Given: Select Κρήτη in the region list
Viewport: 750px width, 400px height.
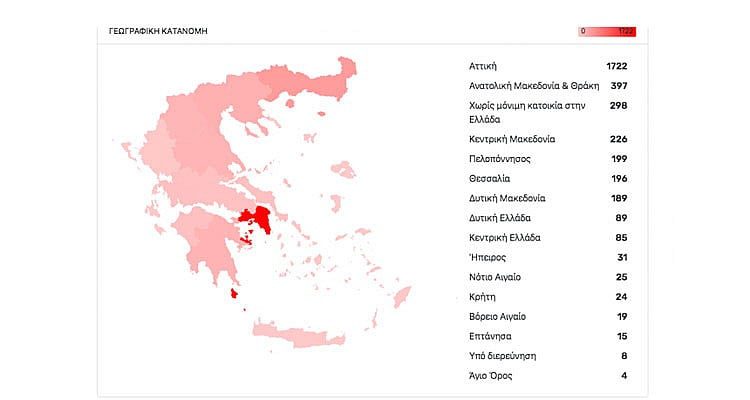Looking at the screenshot, I should (x=547, y=297).
